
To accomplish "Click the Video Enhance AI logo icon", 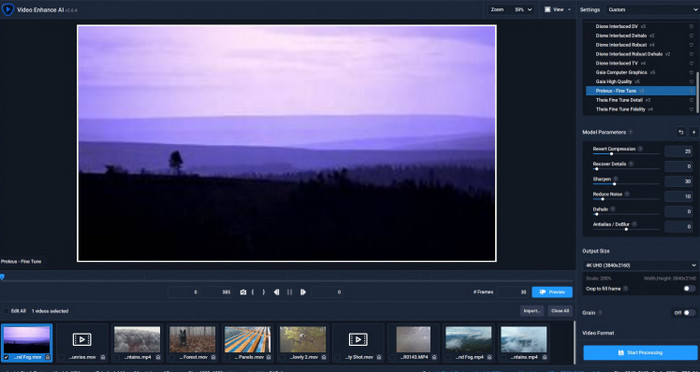I will click(8, 9).
